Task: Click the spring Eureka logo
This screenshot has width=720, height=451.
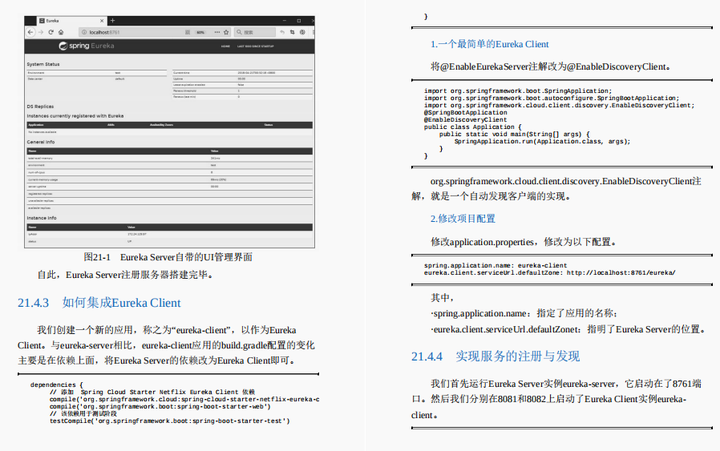Action: (x=86, y=46)
